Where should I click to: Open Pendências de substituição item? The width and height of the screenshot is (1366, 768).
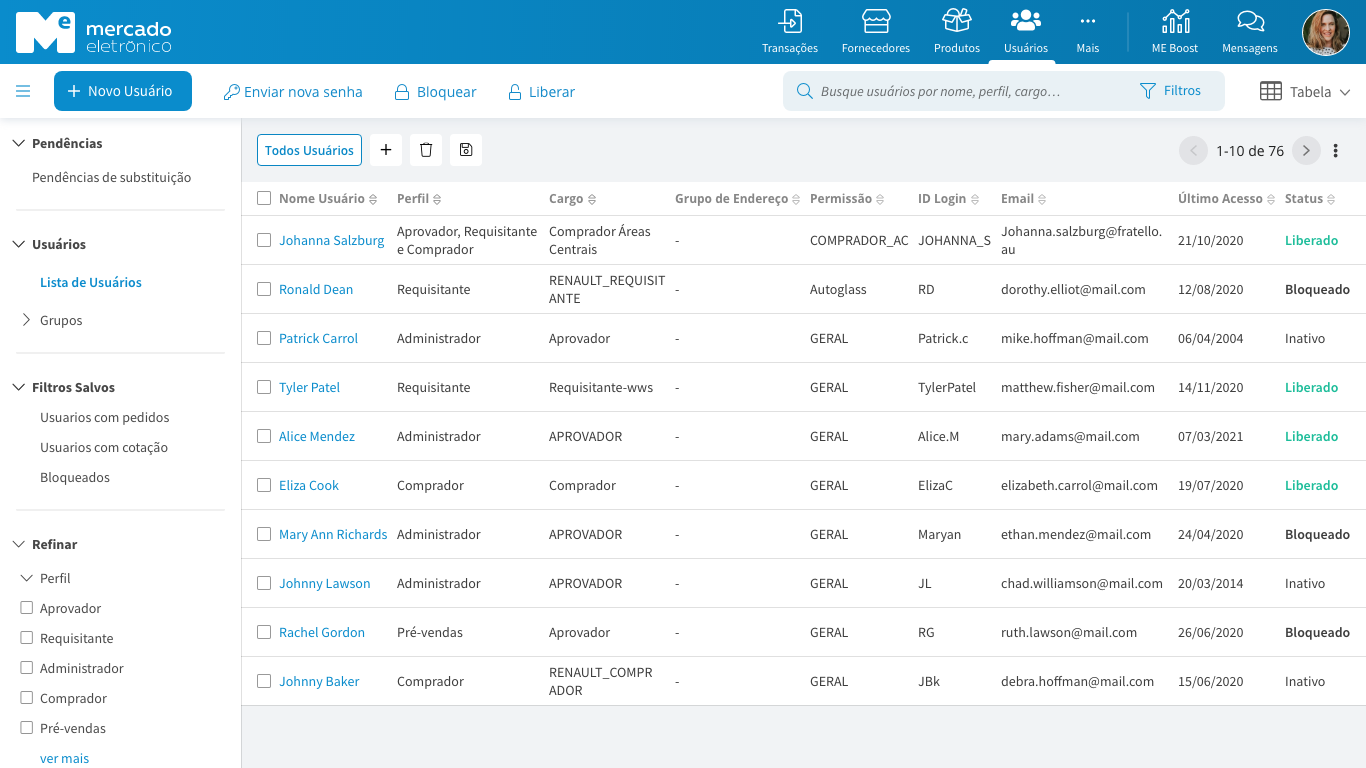pos(111,177)
